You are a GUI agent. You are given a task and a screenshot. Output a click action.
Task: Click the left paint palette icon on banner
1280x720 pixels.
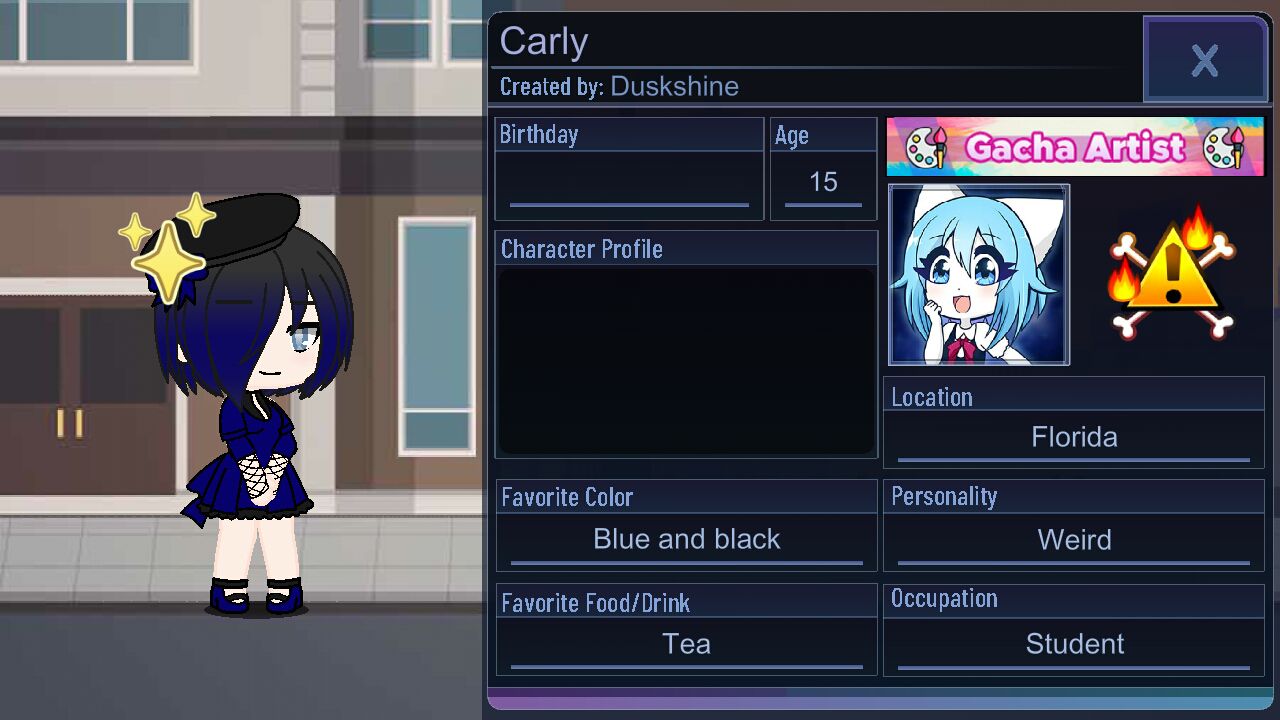pyautogui.click(x=926, y=147)
